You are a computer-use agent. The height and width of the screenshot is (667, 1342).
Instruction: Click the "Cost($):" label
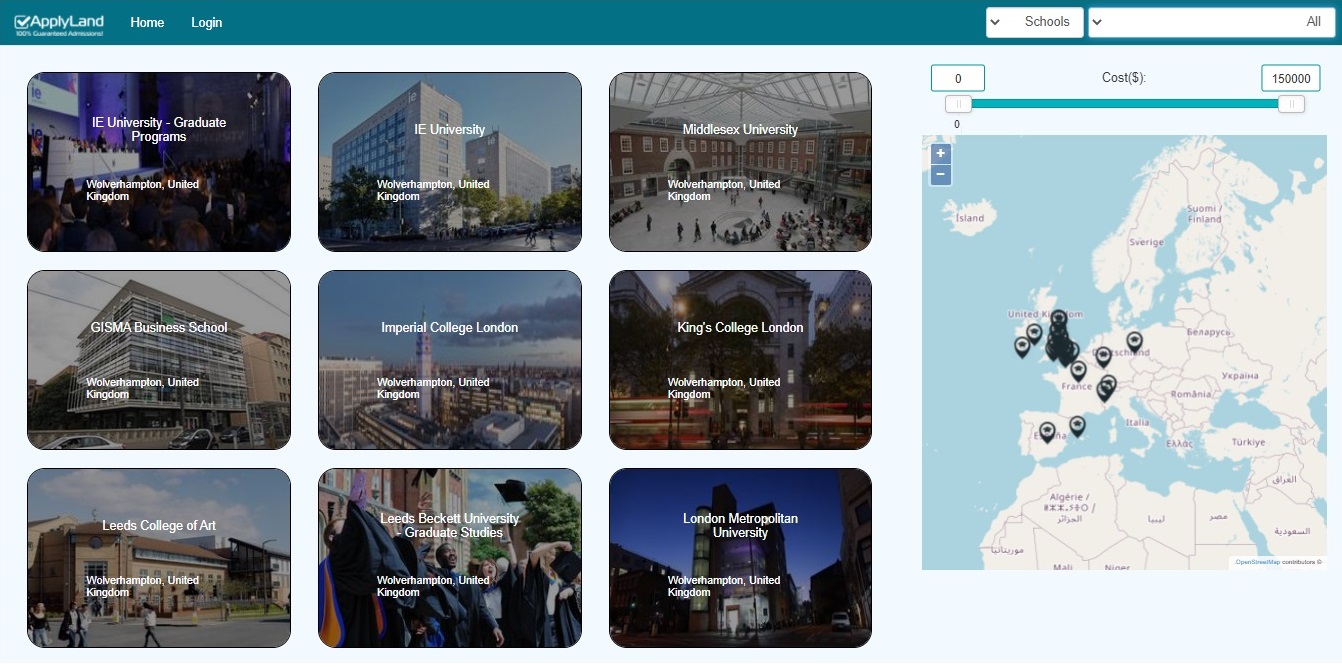point(1123,78)
